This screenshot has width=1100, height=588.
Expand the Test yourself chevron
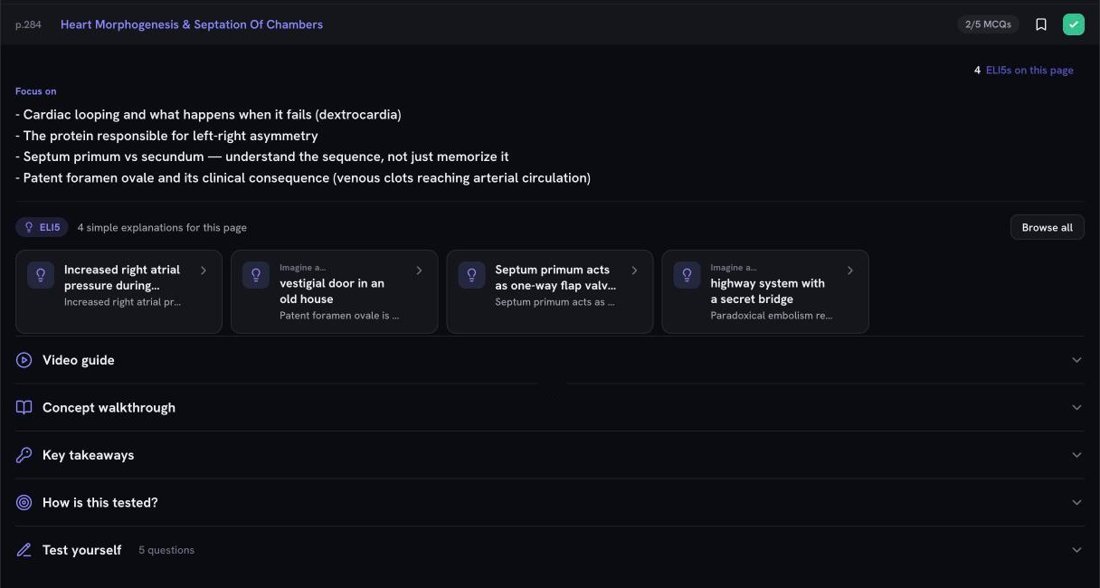click(x=1076, y=550)
